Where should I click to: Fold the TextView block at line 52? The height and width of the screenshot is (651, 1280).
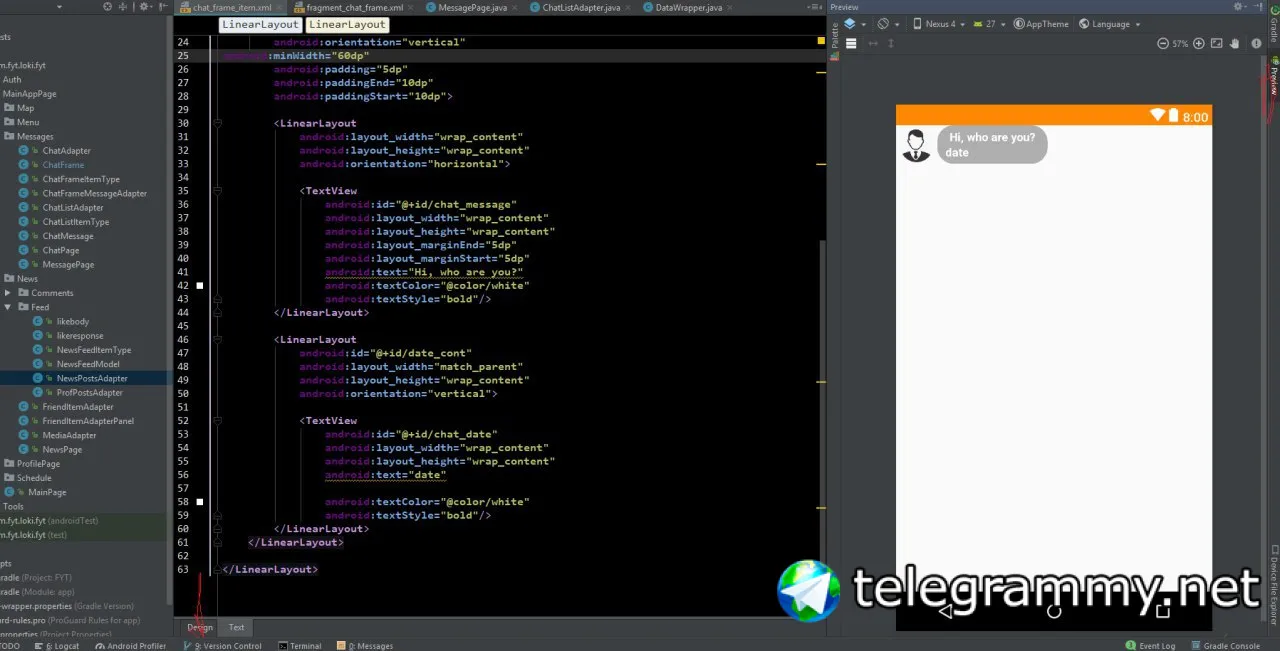(217, 421)
